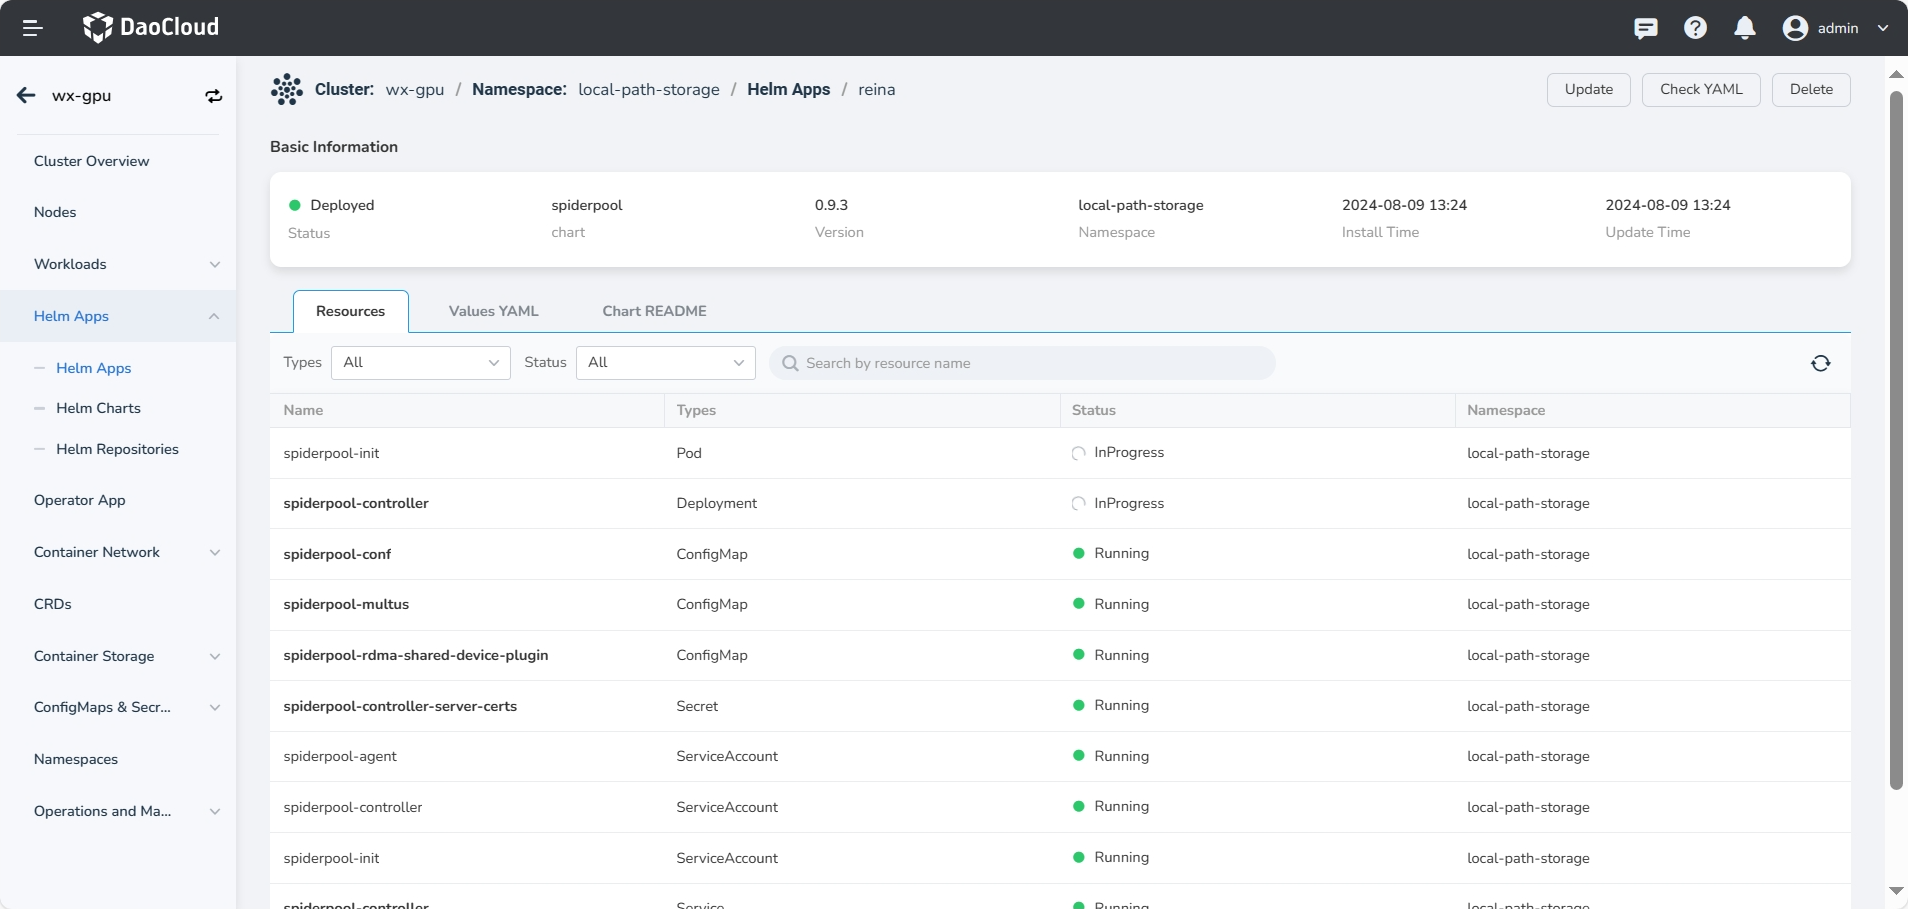Open the Types dropdown filter
The width and height of the screenshot is (1908, 909).
click(x=420, y=363)
